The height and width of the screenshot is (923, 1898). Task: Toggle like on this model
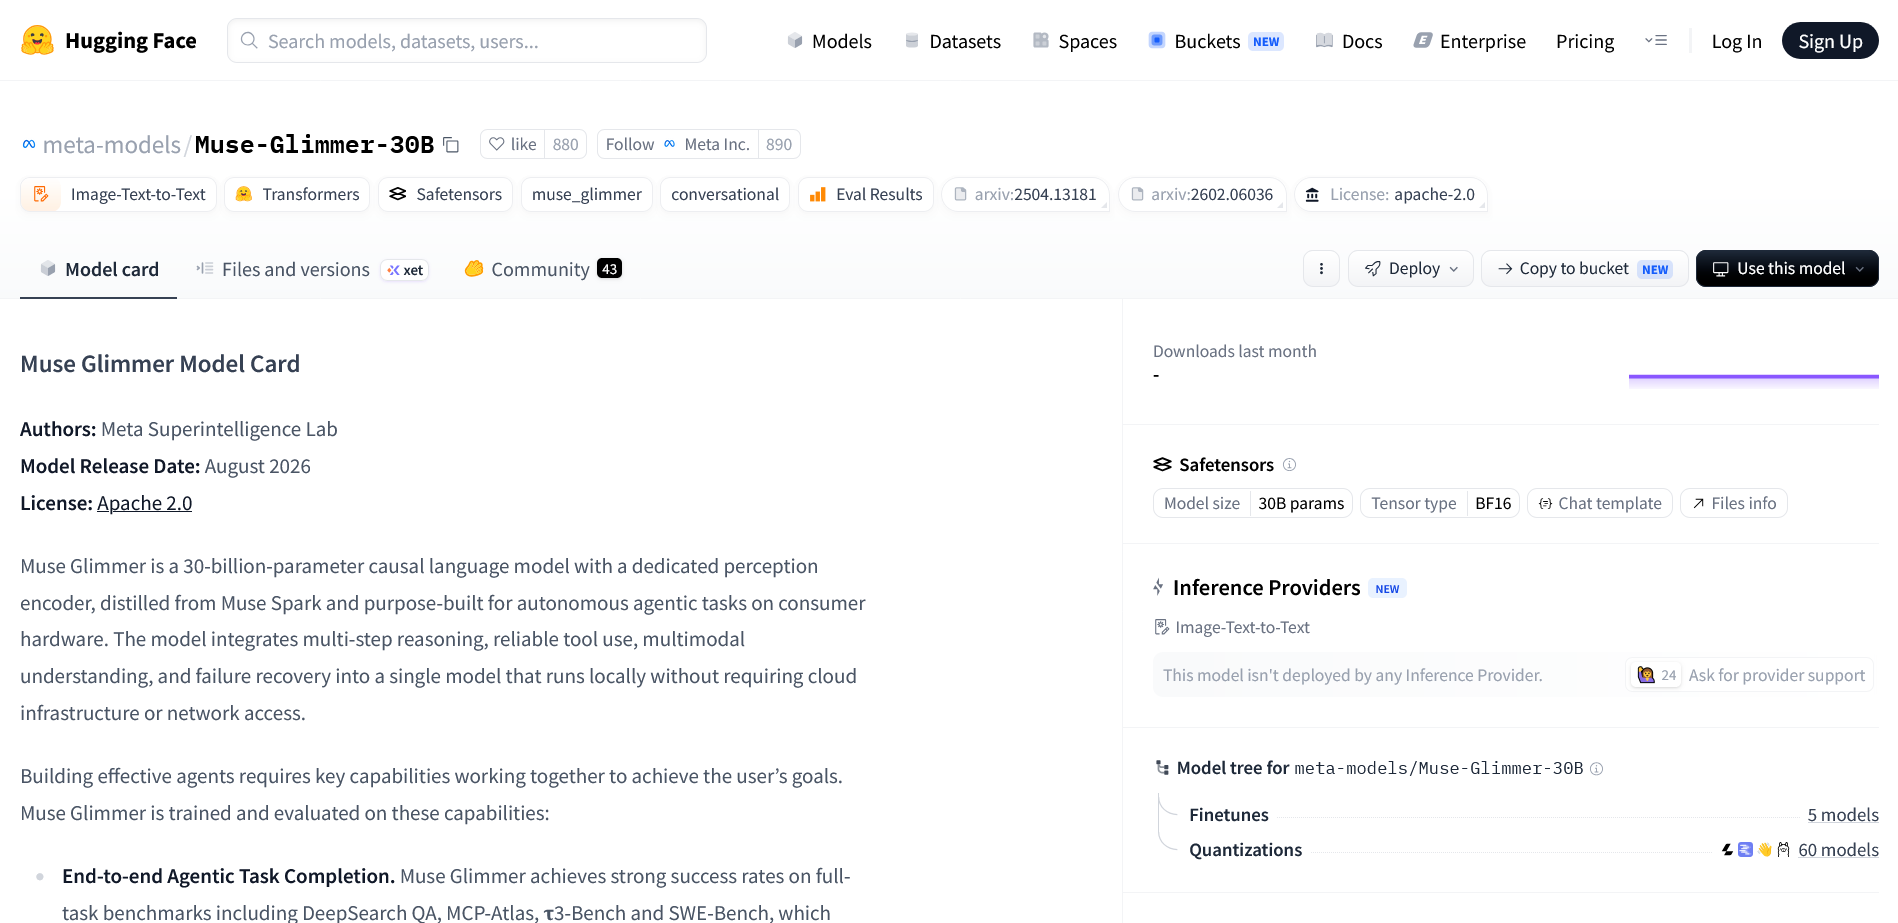click(512, 144)
